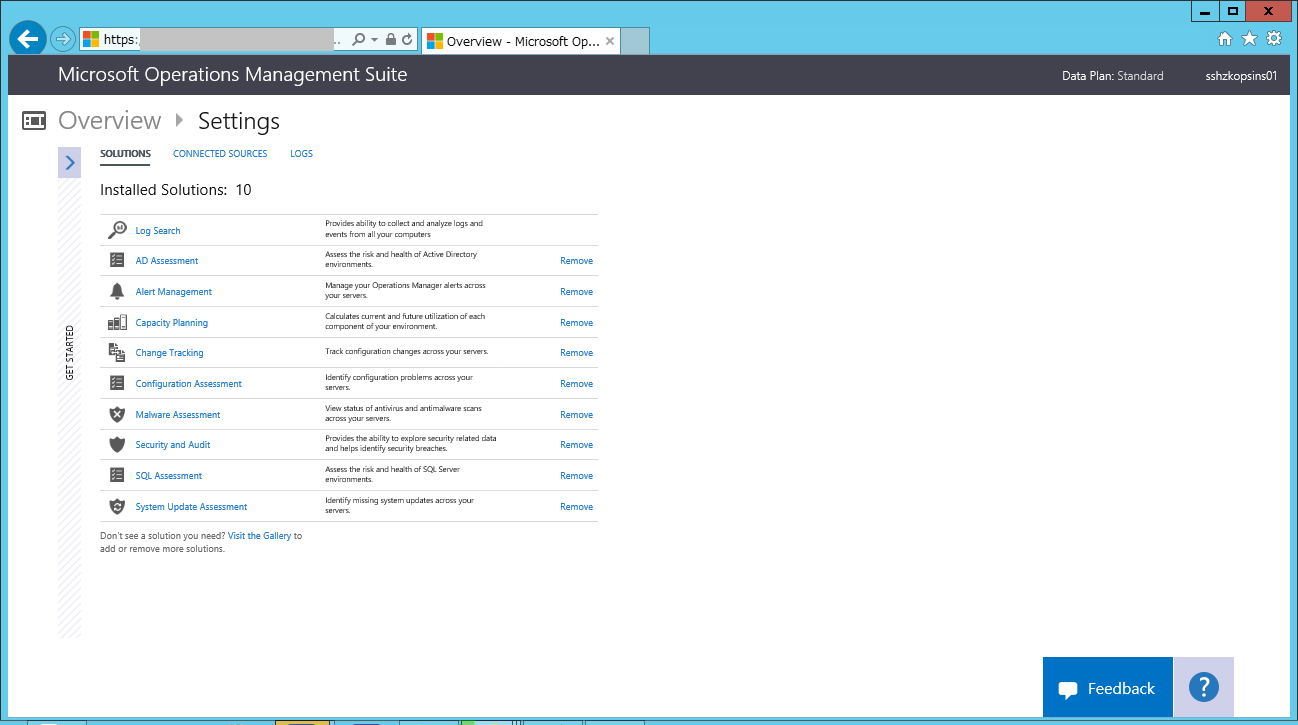This screenshot has width=1298, height=725.
Task: Remove the SQL Assessment solution
Action: click(x=576, y=475)
